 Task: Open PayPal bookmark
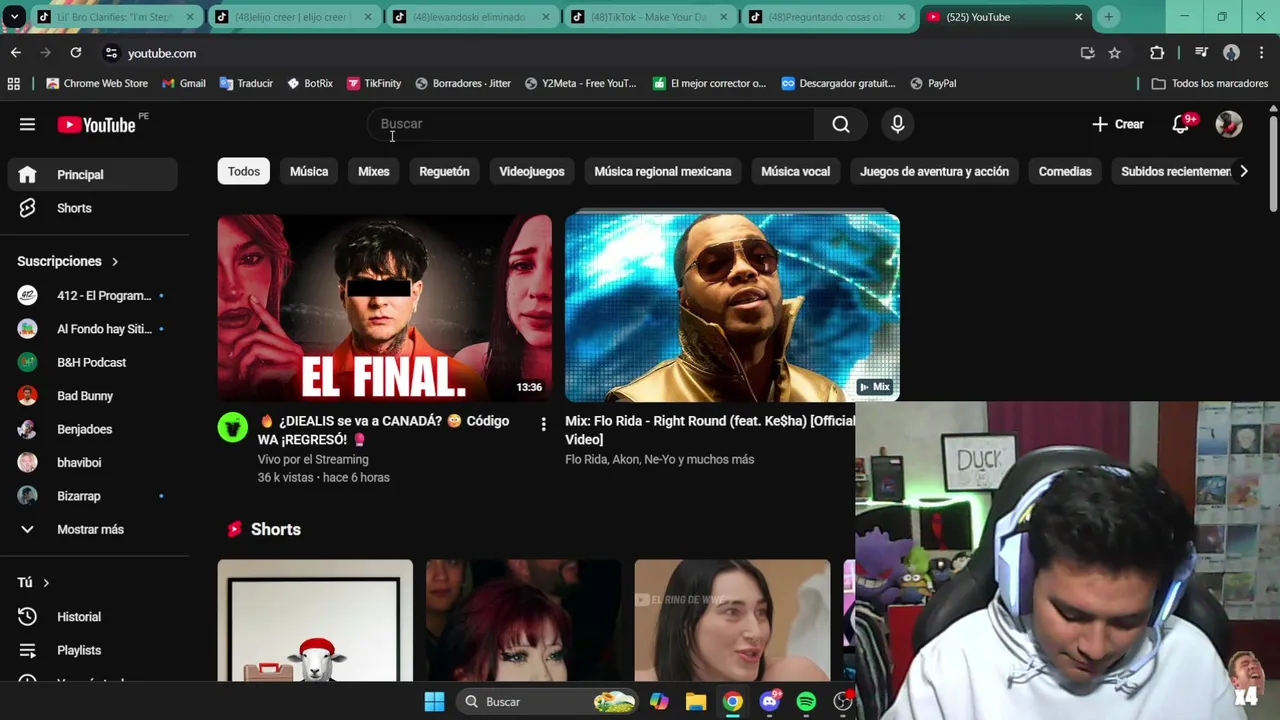pyautogui.click(x=933, y=83)
